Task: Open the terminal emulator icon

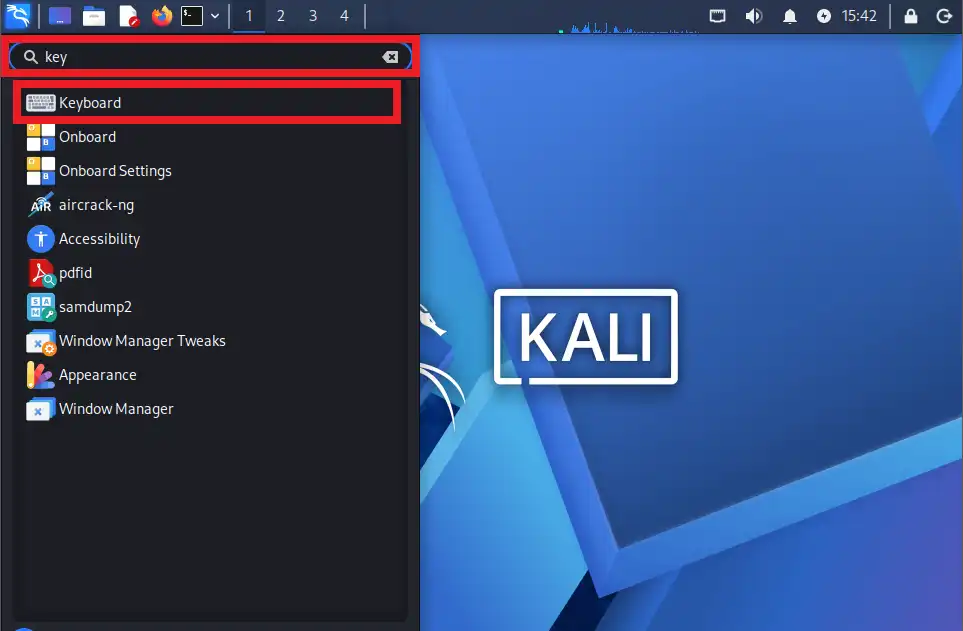Action: coord(192,15)
